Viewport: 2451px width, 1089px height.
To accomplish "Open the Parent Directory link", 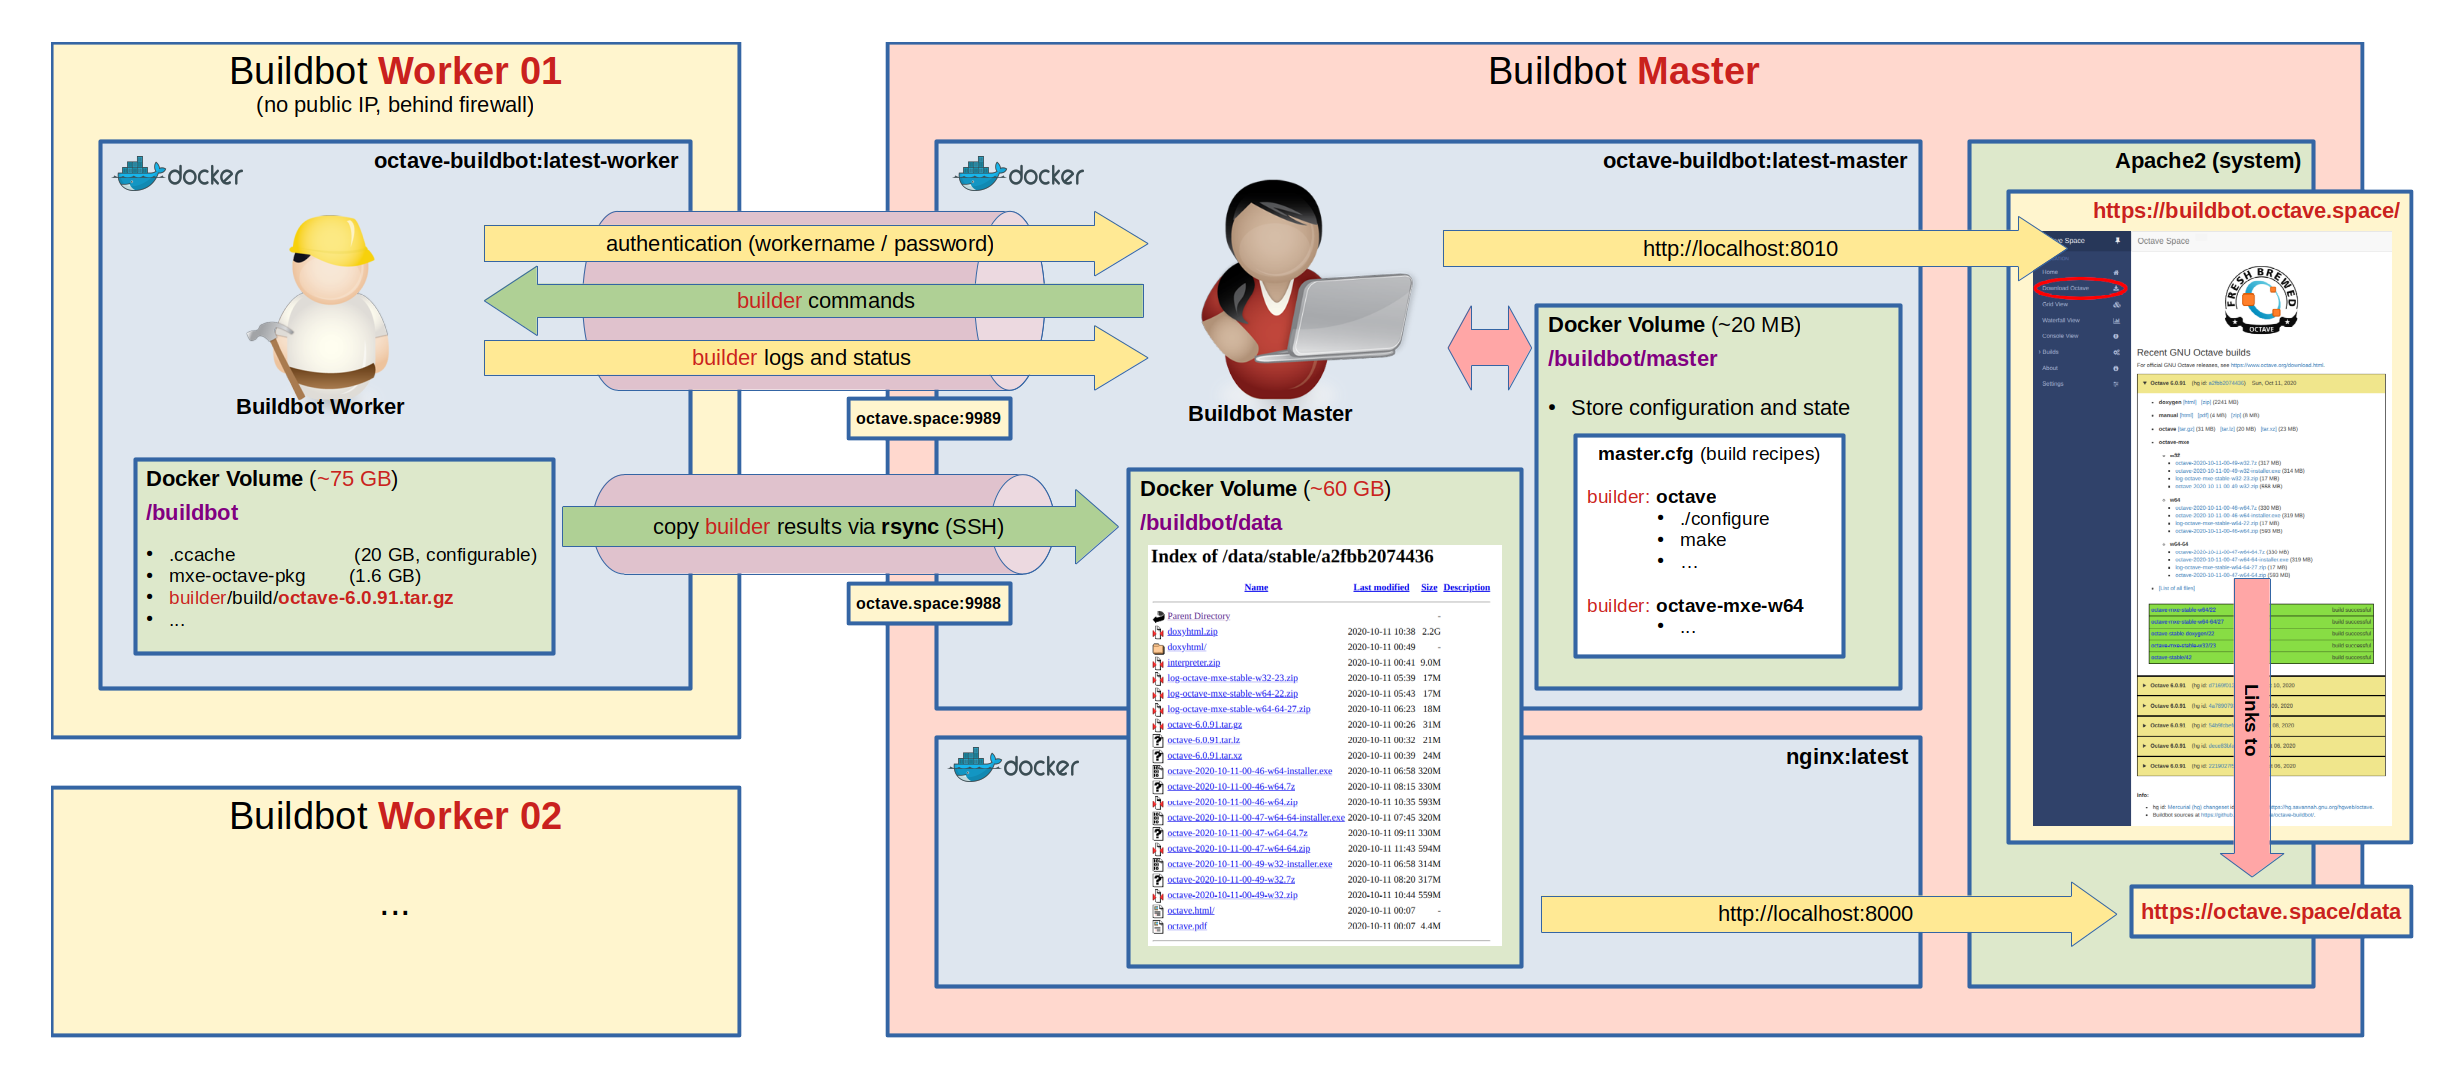I will click(1198, 617).
